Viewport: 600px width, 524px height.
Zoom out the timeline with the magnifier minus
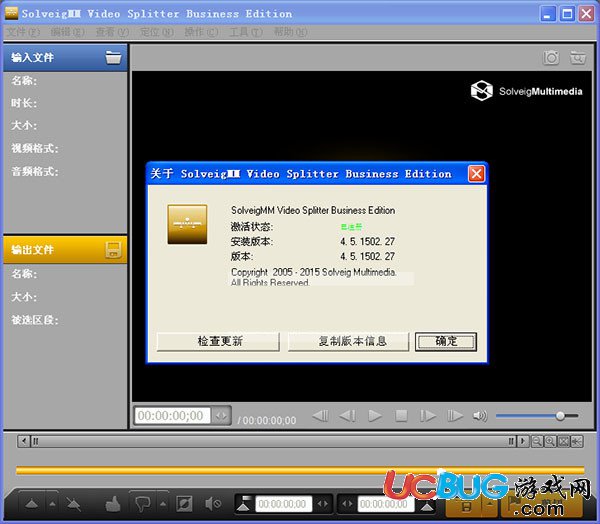coord(536,441)
